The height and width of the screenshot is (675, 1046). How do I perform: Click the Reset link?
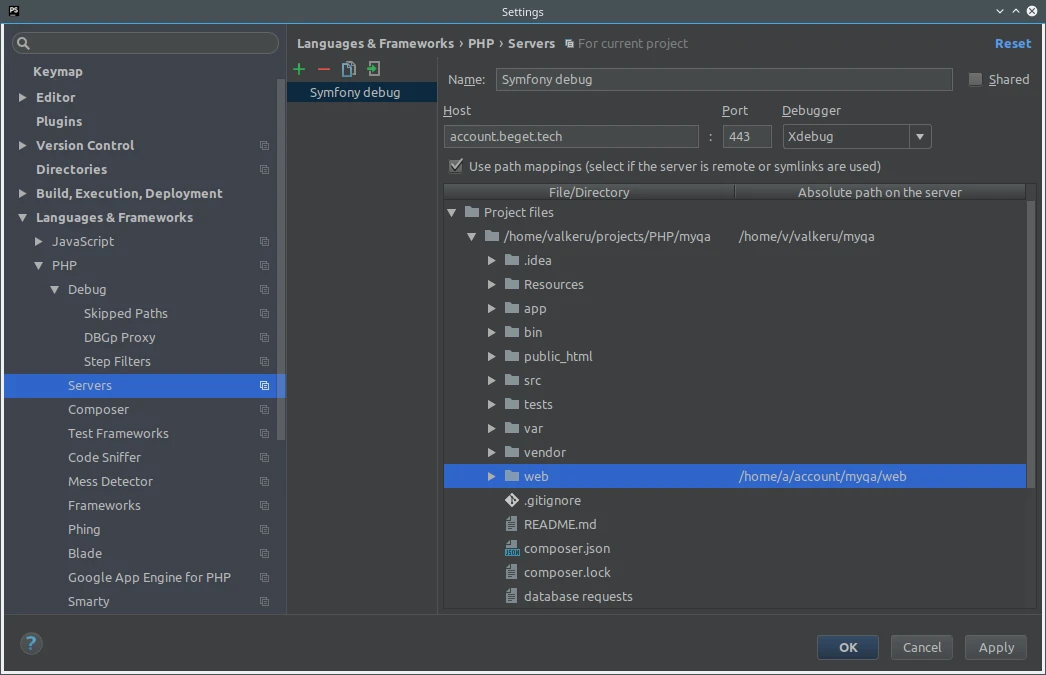pyautogui.click(x=1012, y=43)
